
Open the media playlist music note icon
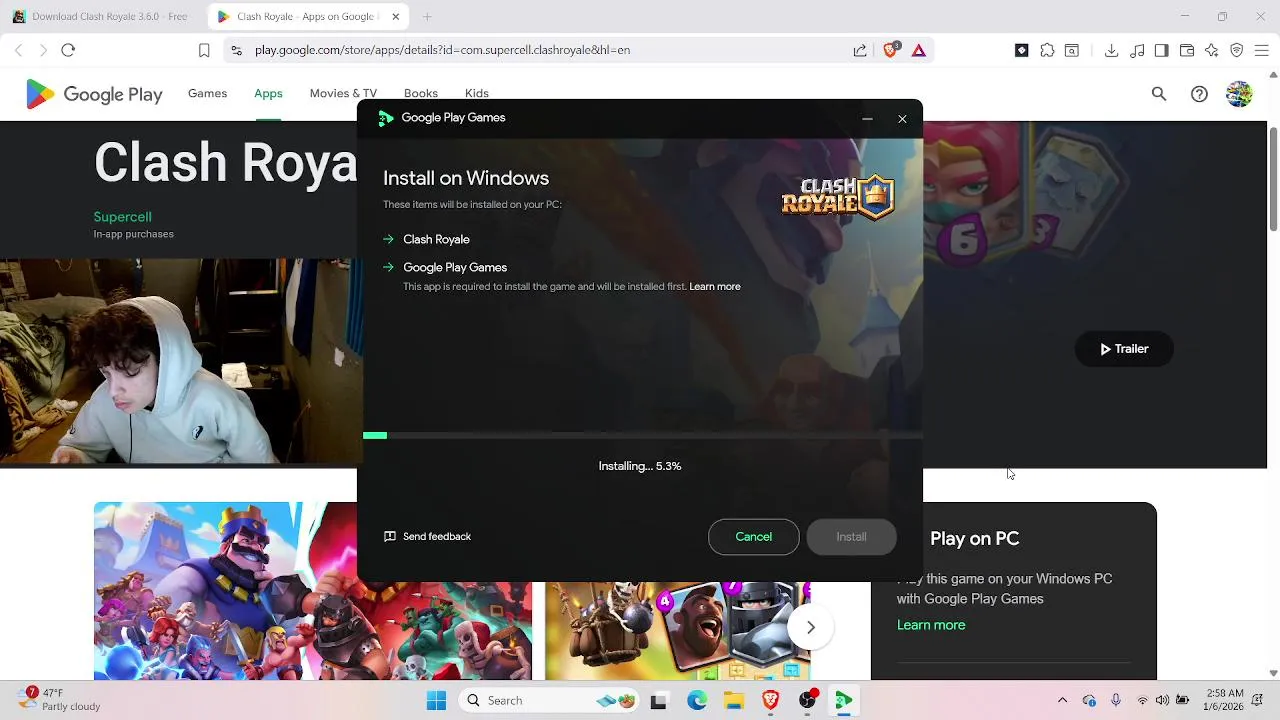click(1137, 50)
